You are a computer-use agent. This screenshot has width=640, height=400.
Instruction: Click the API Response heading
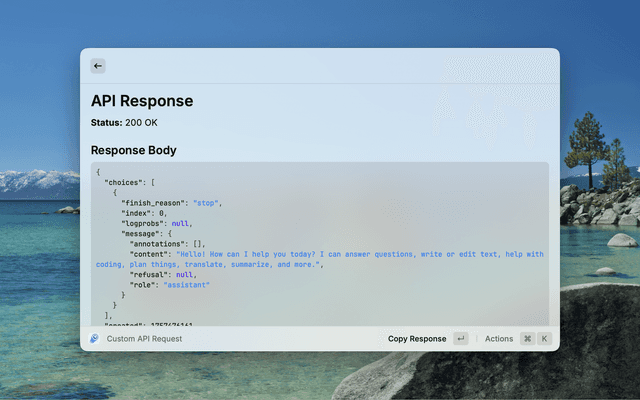click(142, 101)
